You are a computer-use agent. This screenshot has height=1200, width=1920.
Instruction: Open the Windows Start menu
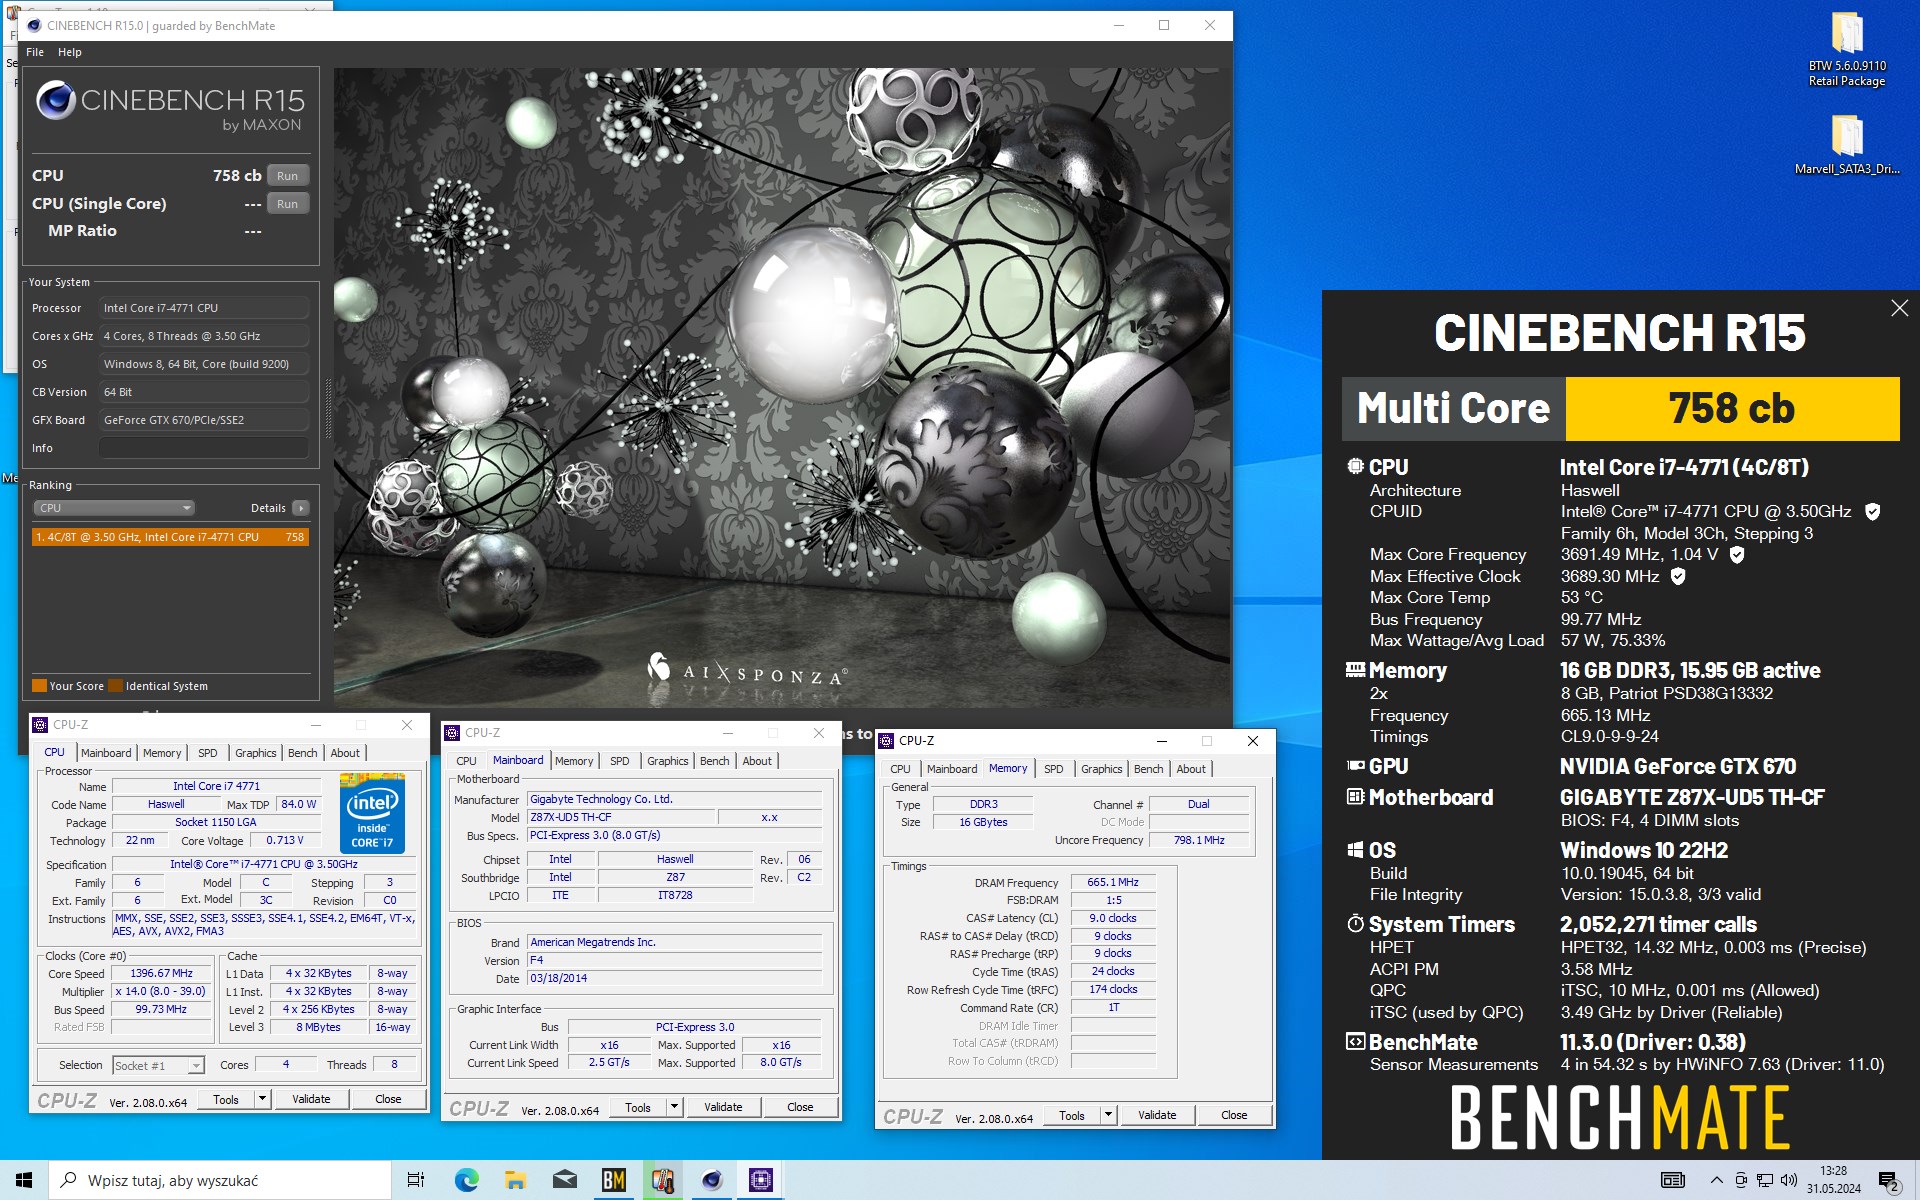coord(24,1180)
